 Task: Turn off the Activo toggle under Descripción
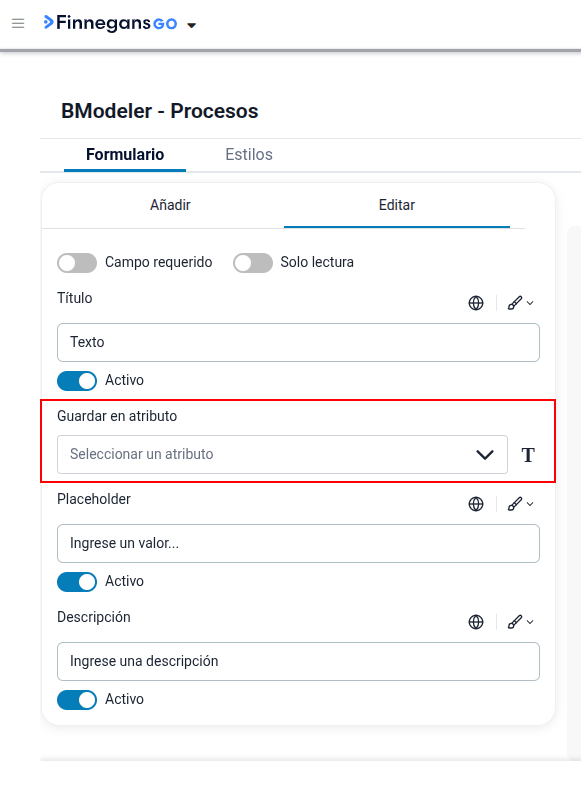(77, 700)
